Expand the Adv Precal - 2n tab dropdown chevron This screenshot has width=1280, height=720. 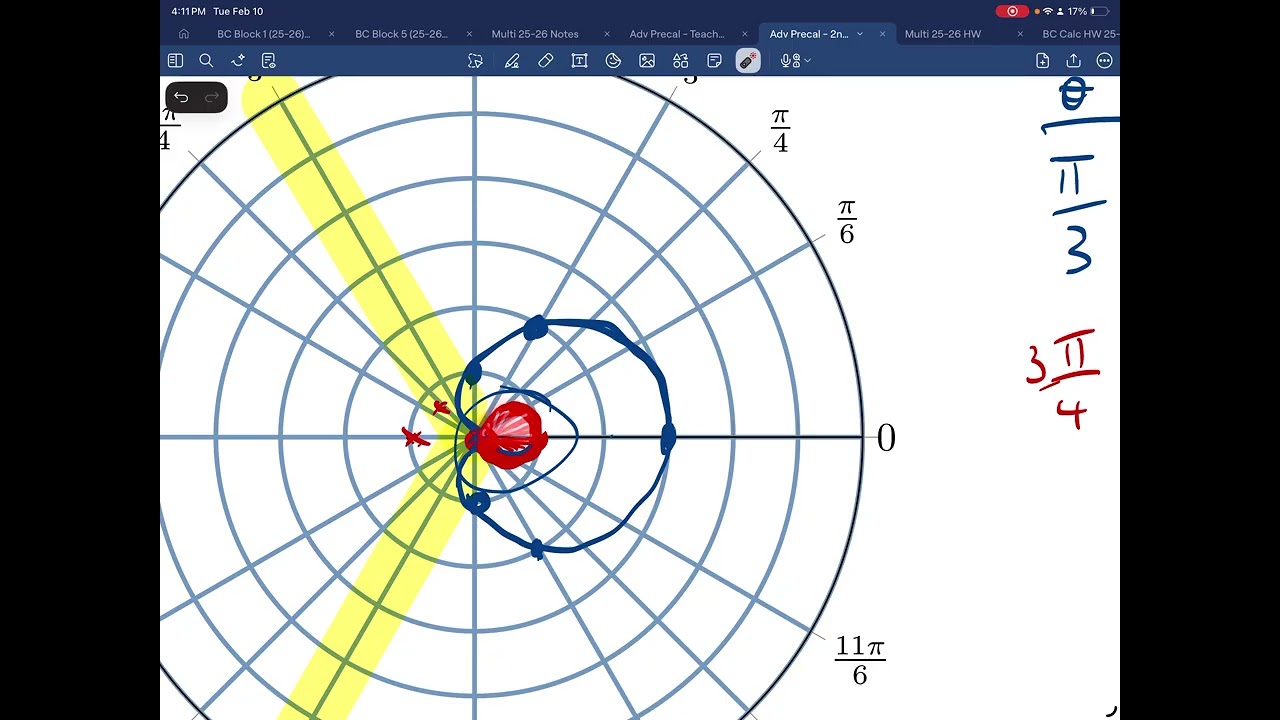point(859,34)
